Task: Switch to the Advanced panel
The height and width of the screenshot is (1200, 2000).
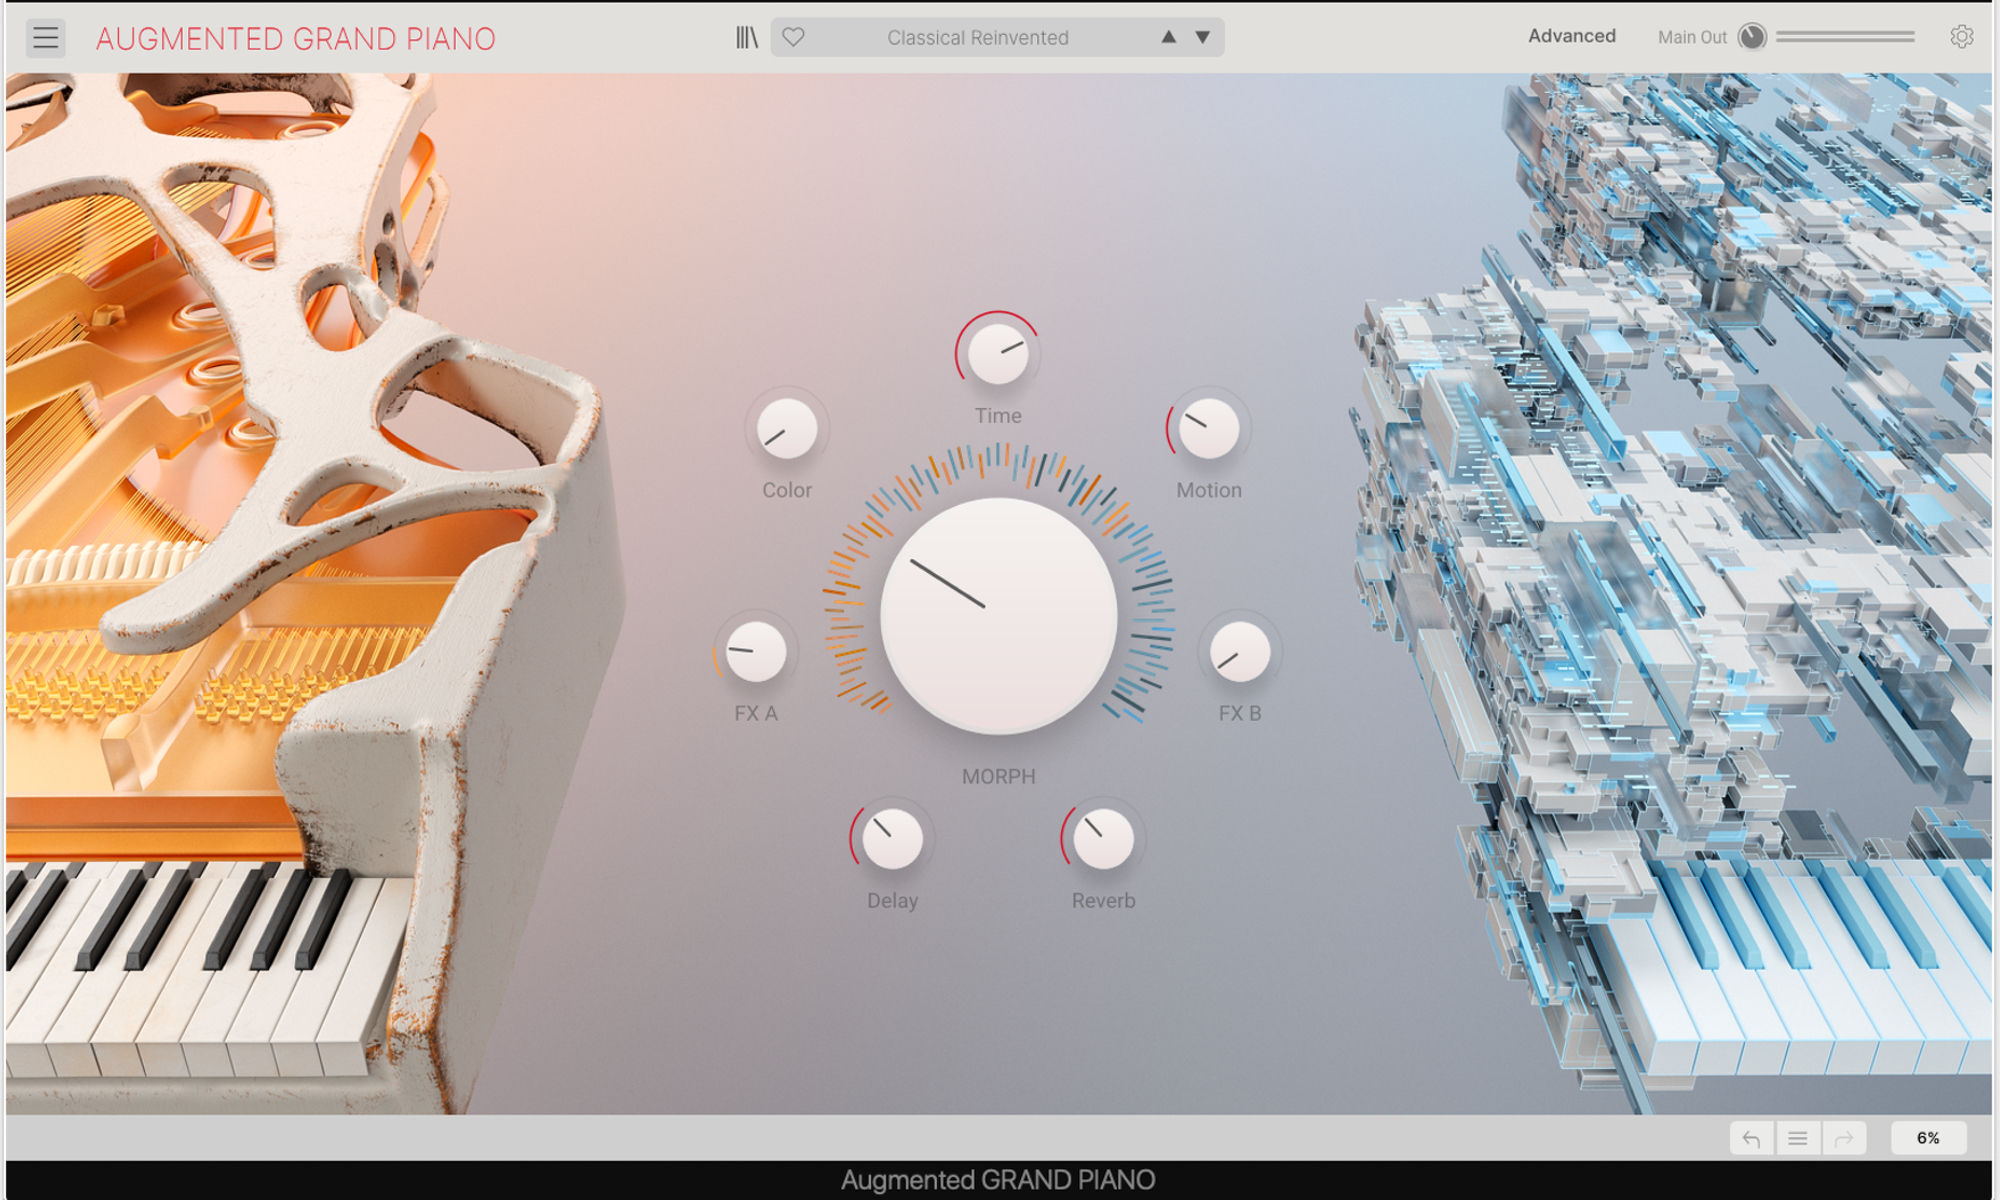Action: point(1571,36)
